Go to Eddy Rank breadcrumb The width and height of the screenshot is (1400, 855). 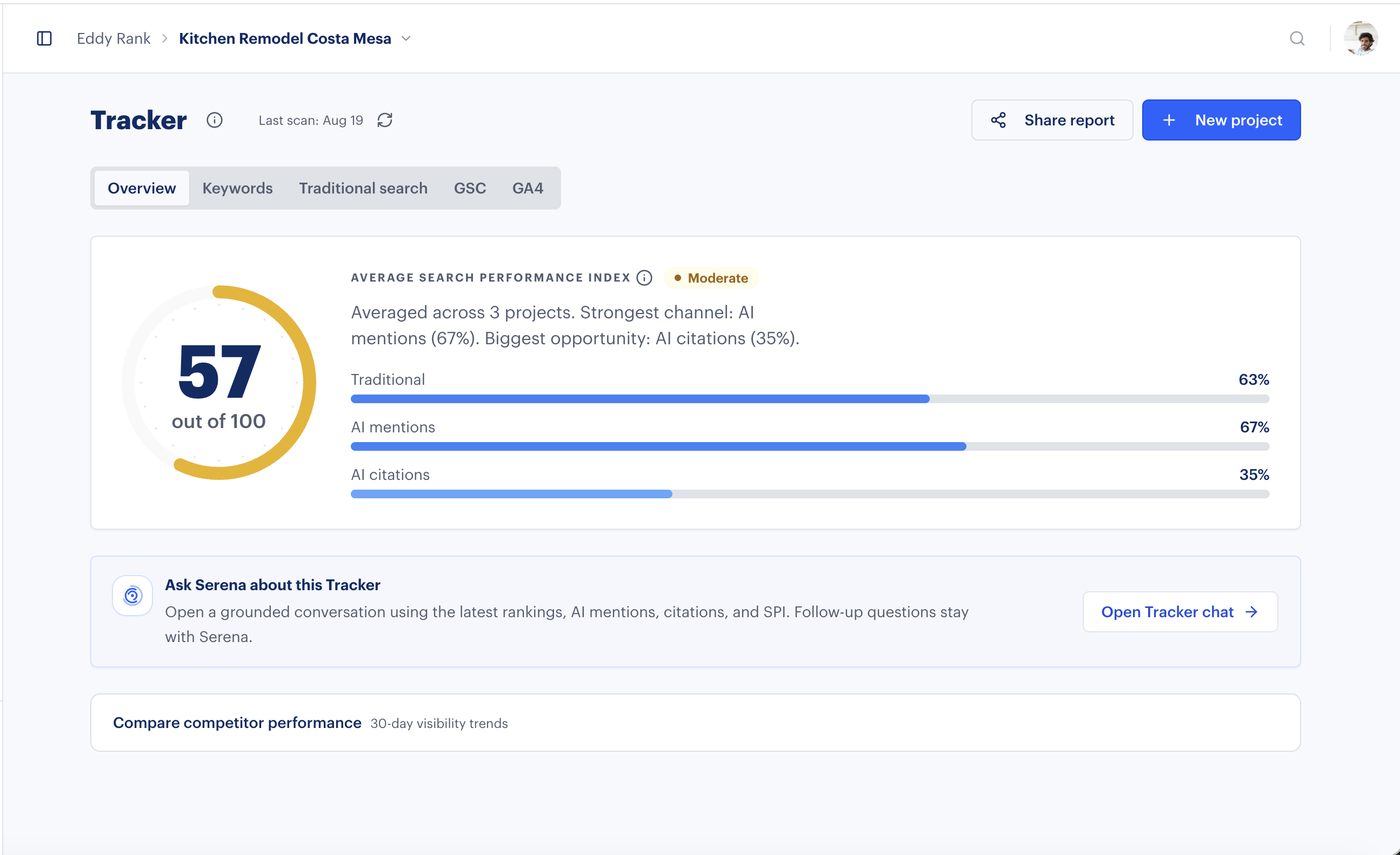[x=114, y=38]
